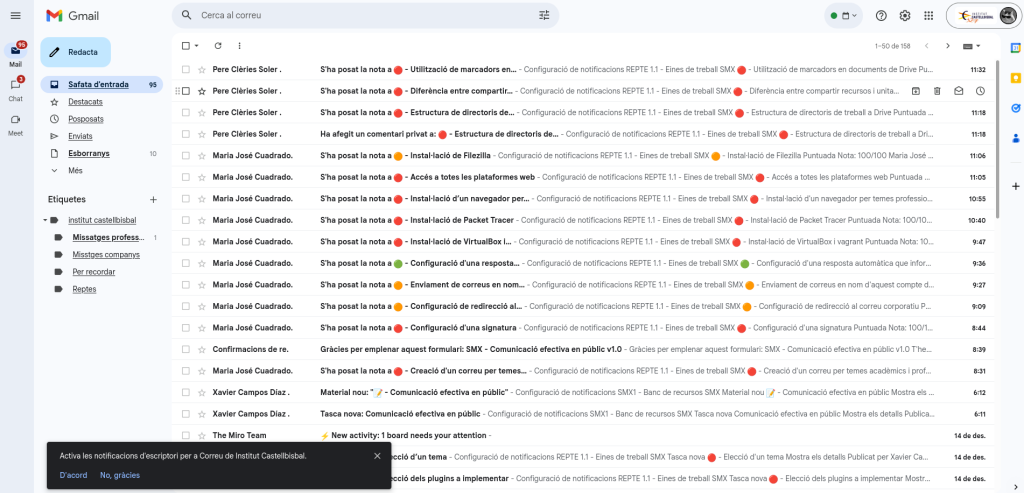Image resolution: width=1024 pixels, height=493 pixels.
Task: Star the Utilització de marcadors email
Action: [202, 69]
